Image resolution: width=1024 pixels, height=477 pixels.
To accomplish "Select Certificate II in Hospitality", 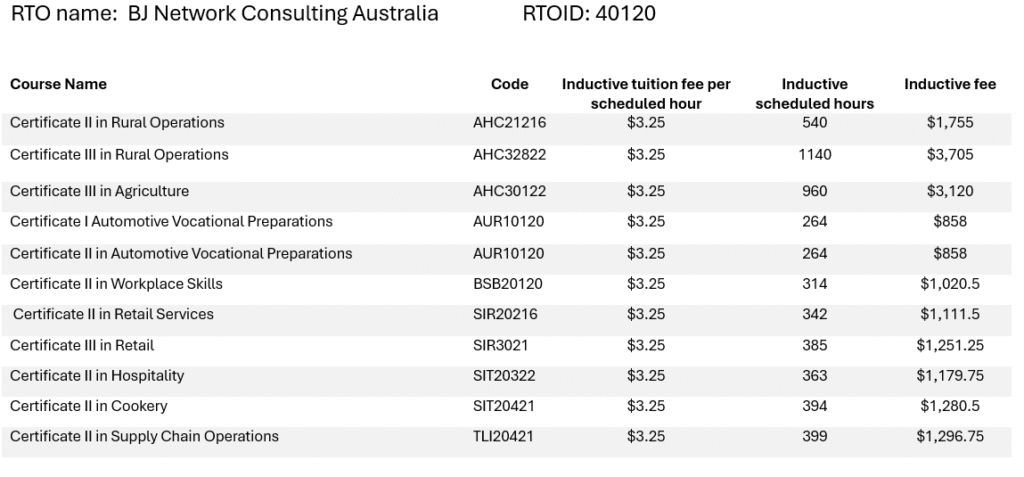I will (x=97, y=376).
